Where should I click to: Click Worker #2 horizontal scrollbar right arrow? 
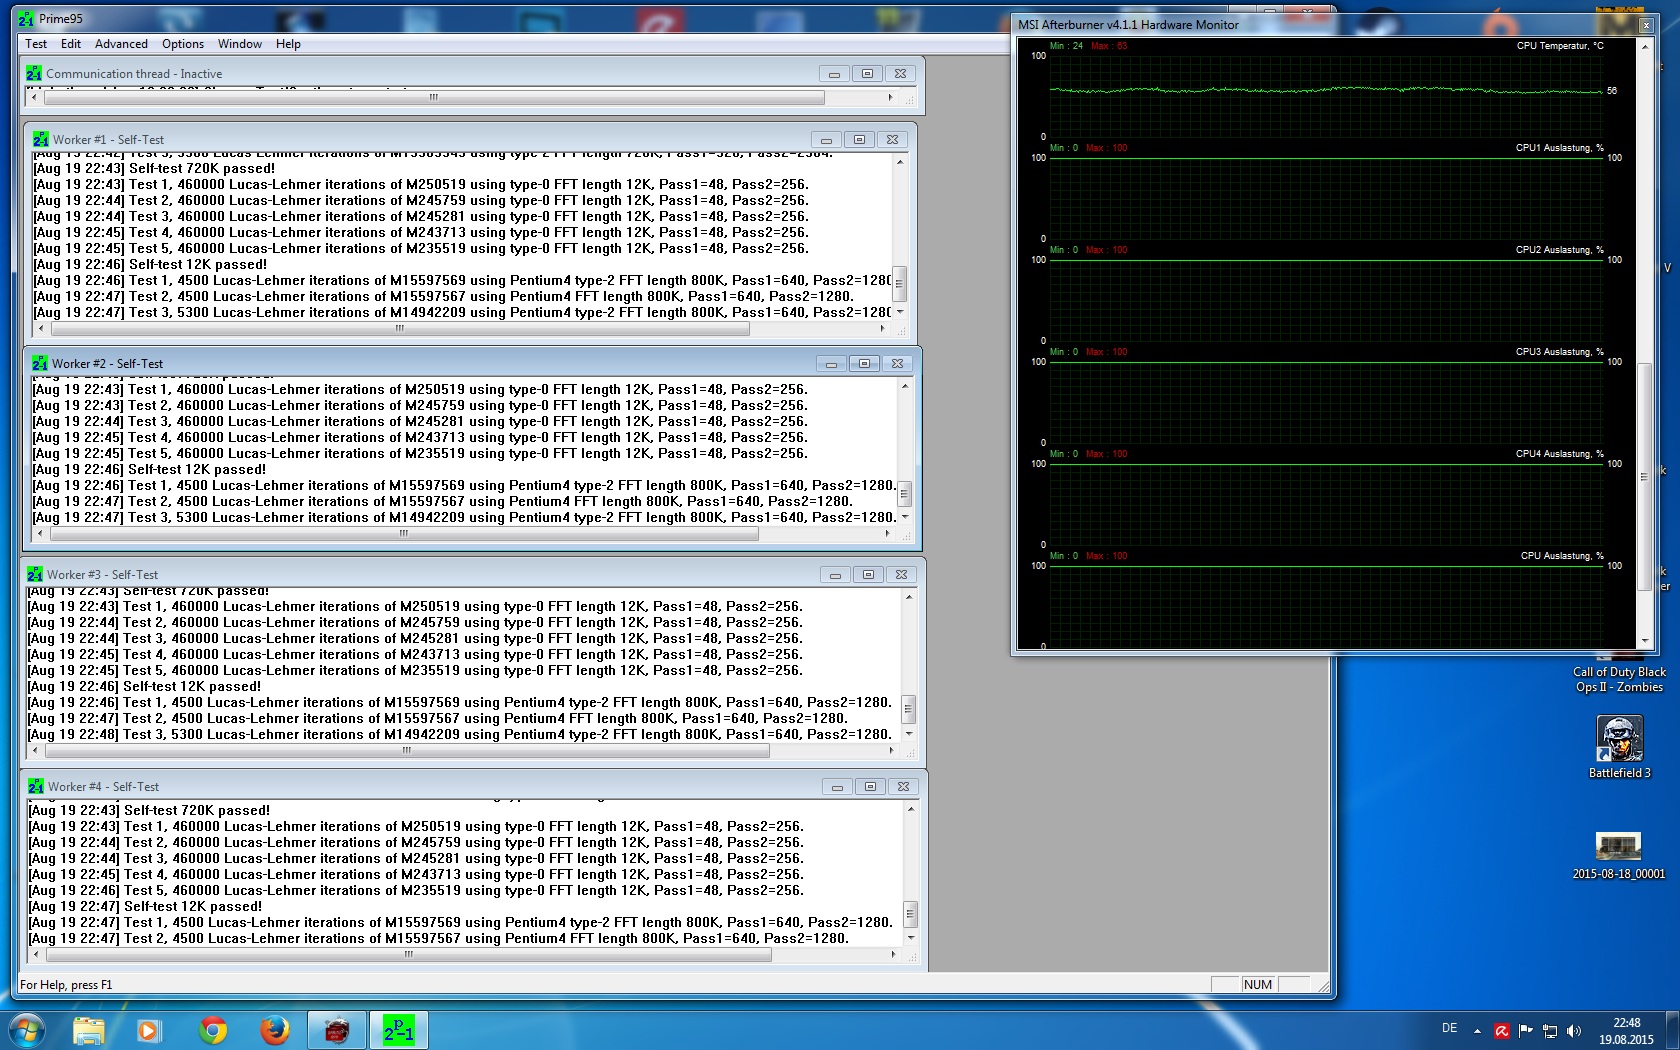(887, 534)
